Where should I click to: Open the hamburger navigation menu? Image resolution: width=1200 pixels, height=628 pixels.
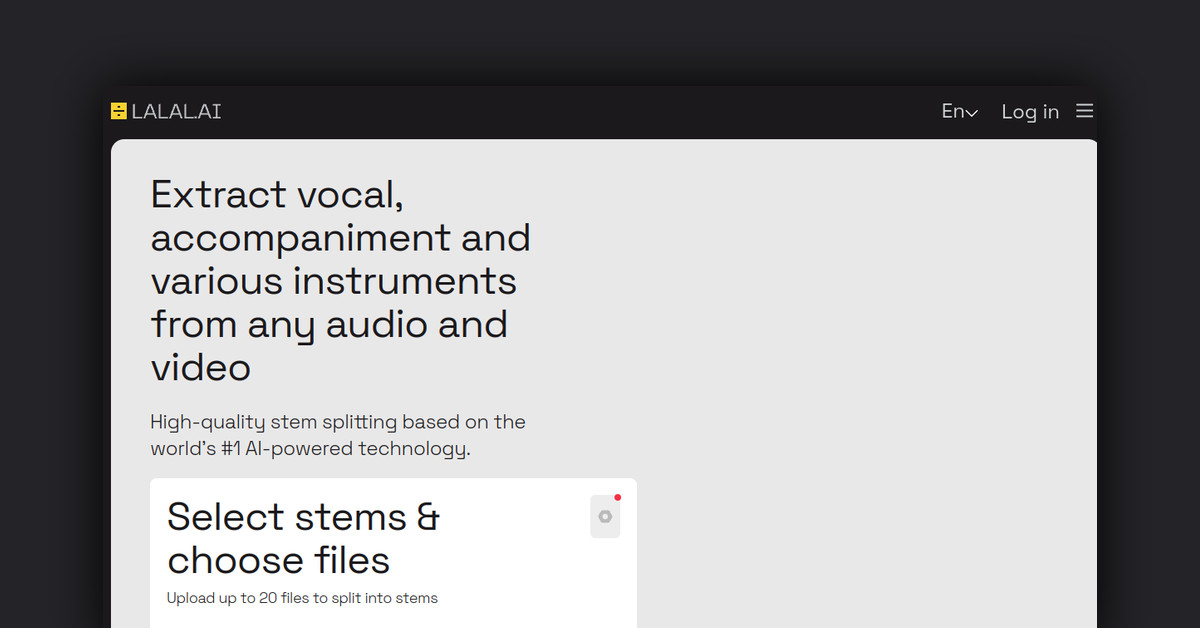coord(1084,111)
